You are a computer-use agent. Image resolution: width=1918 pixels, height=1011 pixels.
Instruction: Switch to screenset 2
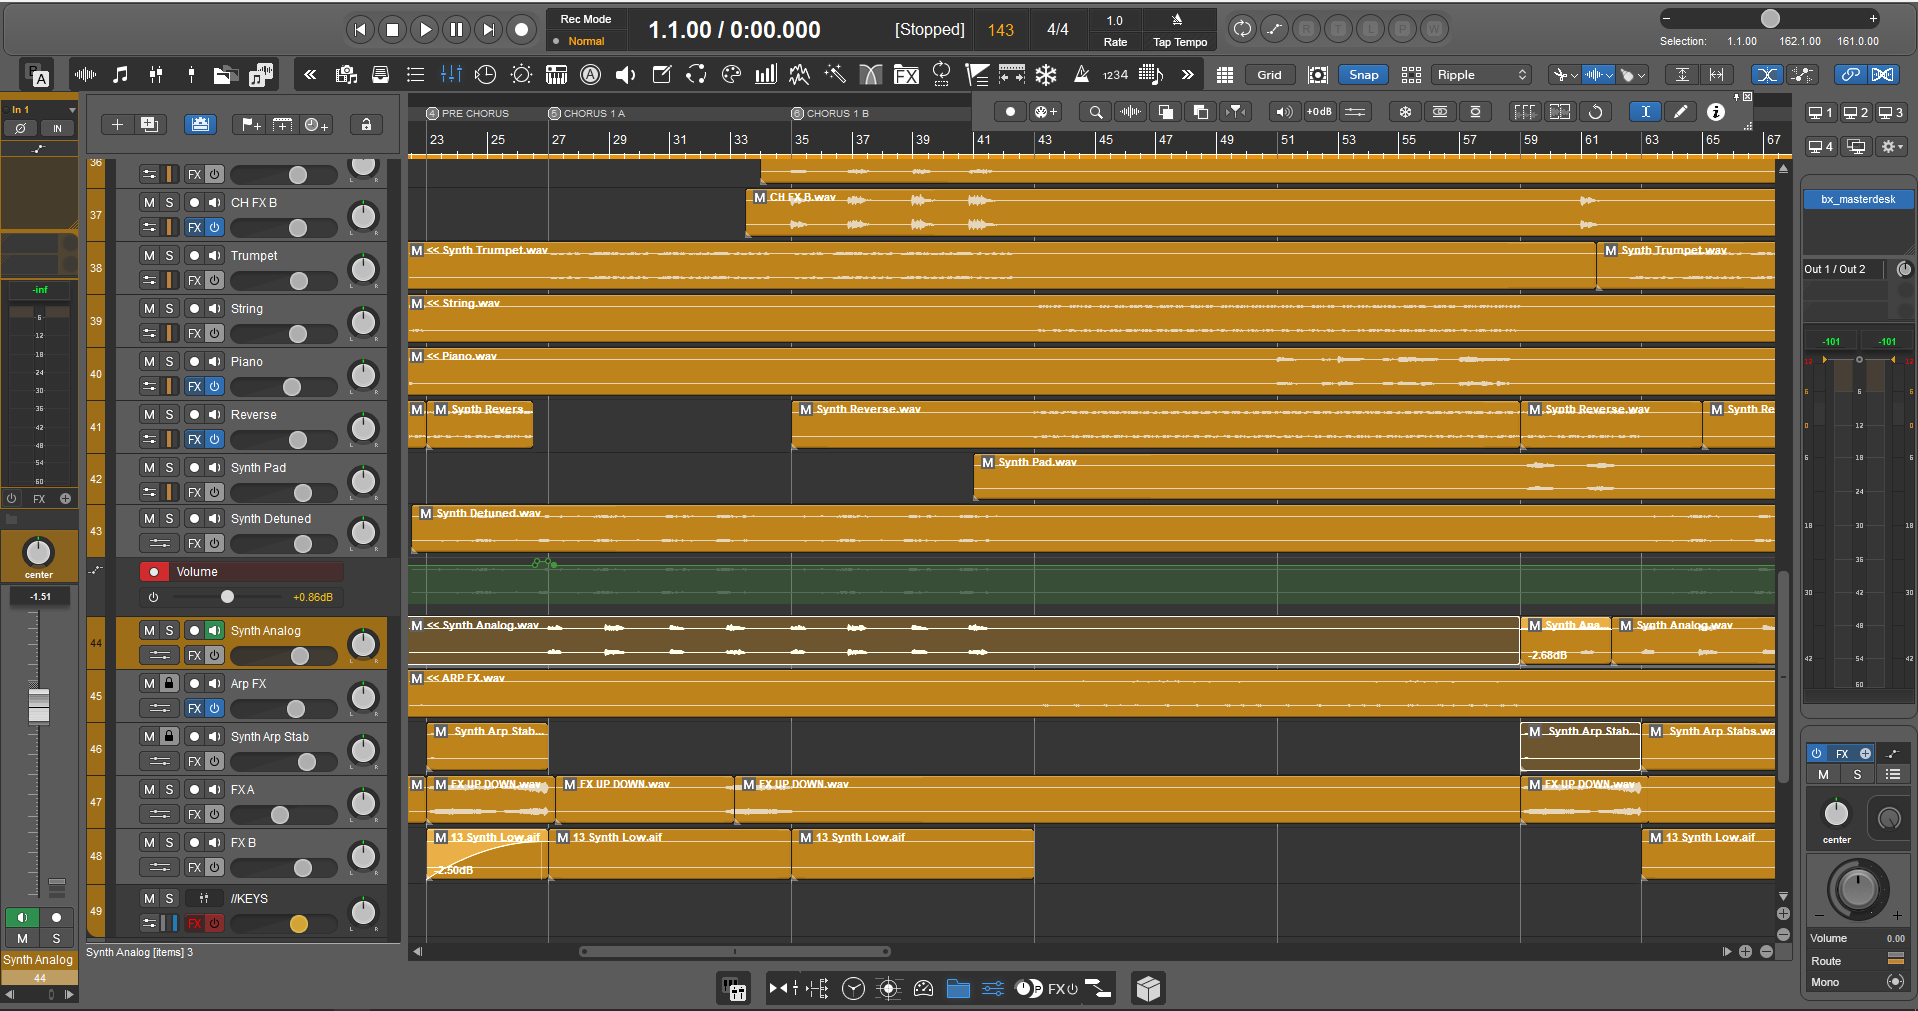[1856, 113]
